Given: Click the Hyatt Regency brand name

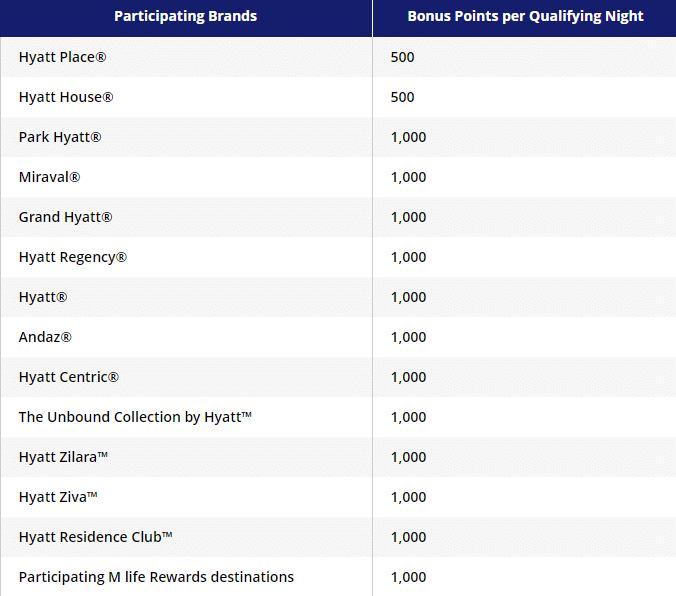Looking at the screenshot, I should [x=73, y=257].
